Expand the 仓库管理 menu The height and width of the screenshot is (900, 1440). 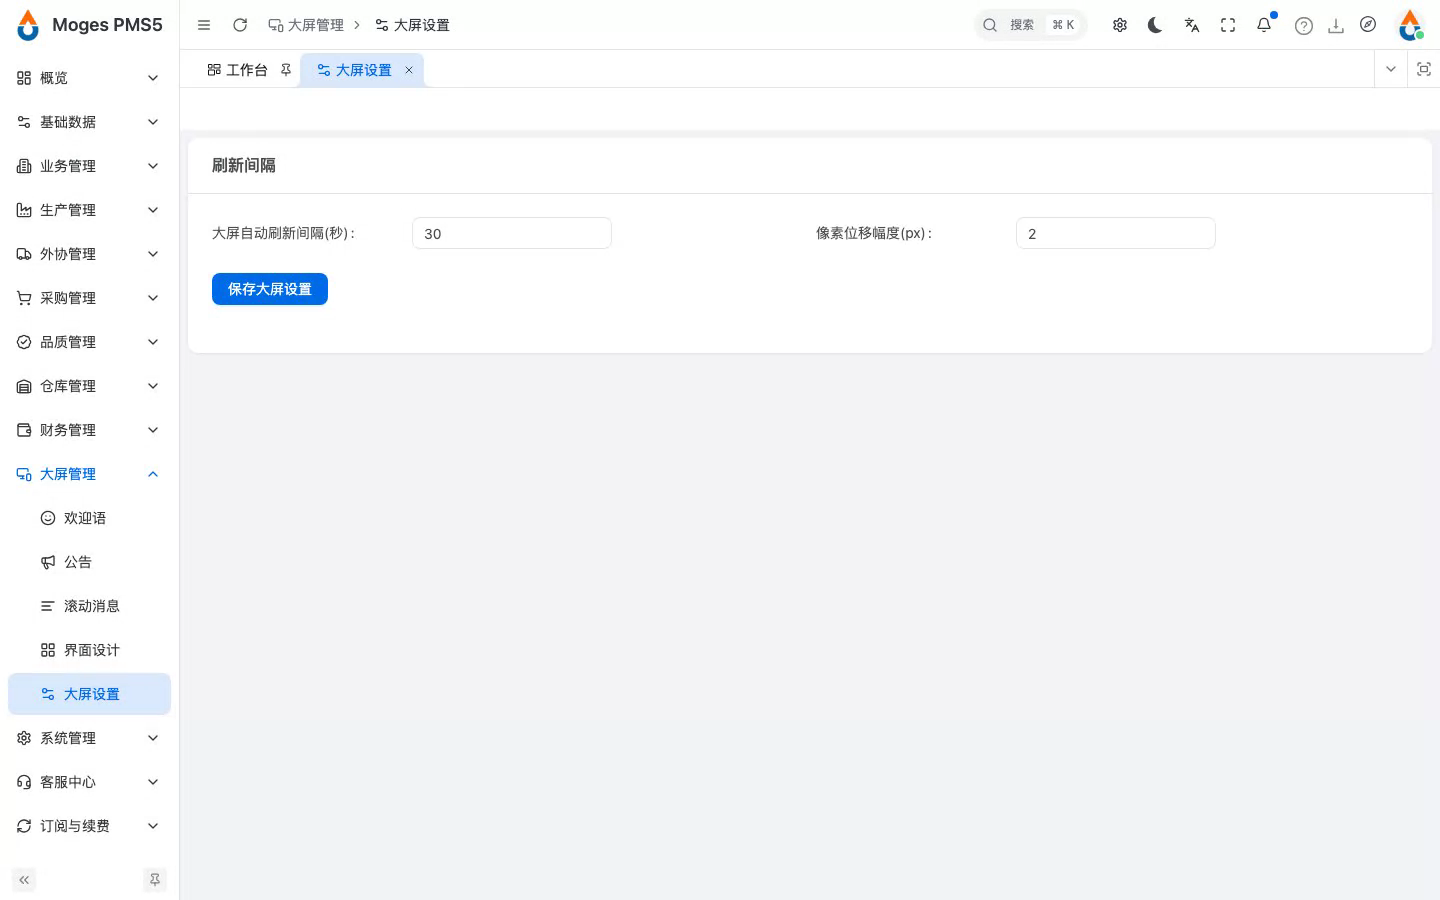point(90,386)
